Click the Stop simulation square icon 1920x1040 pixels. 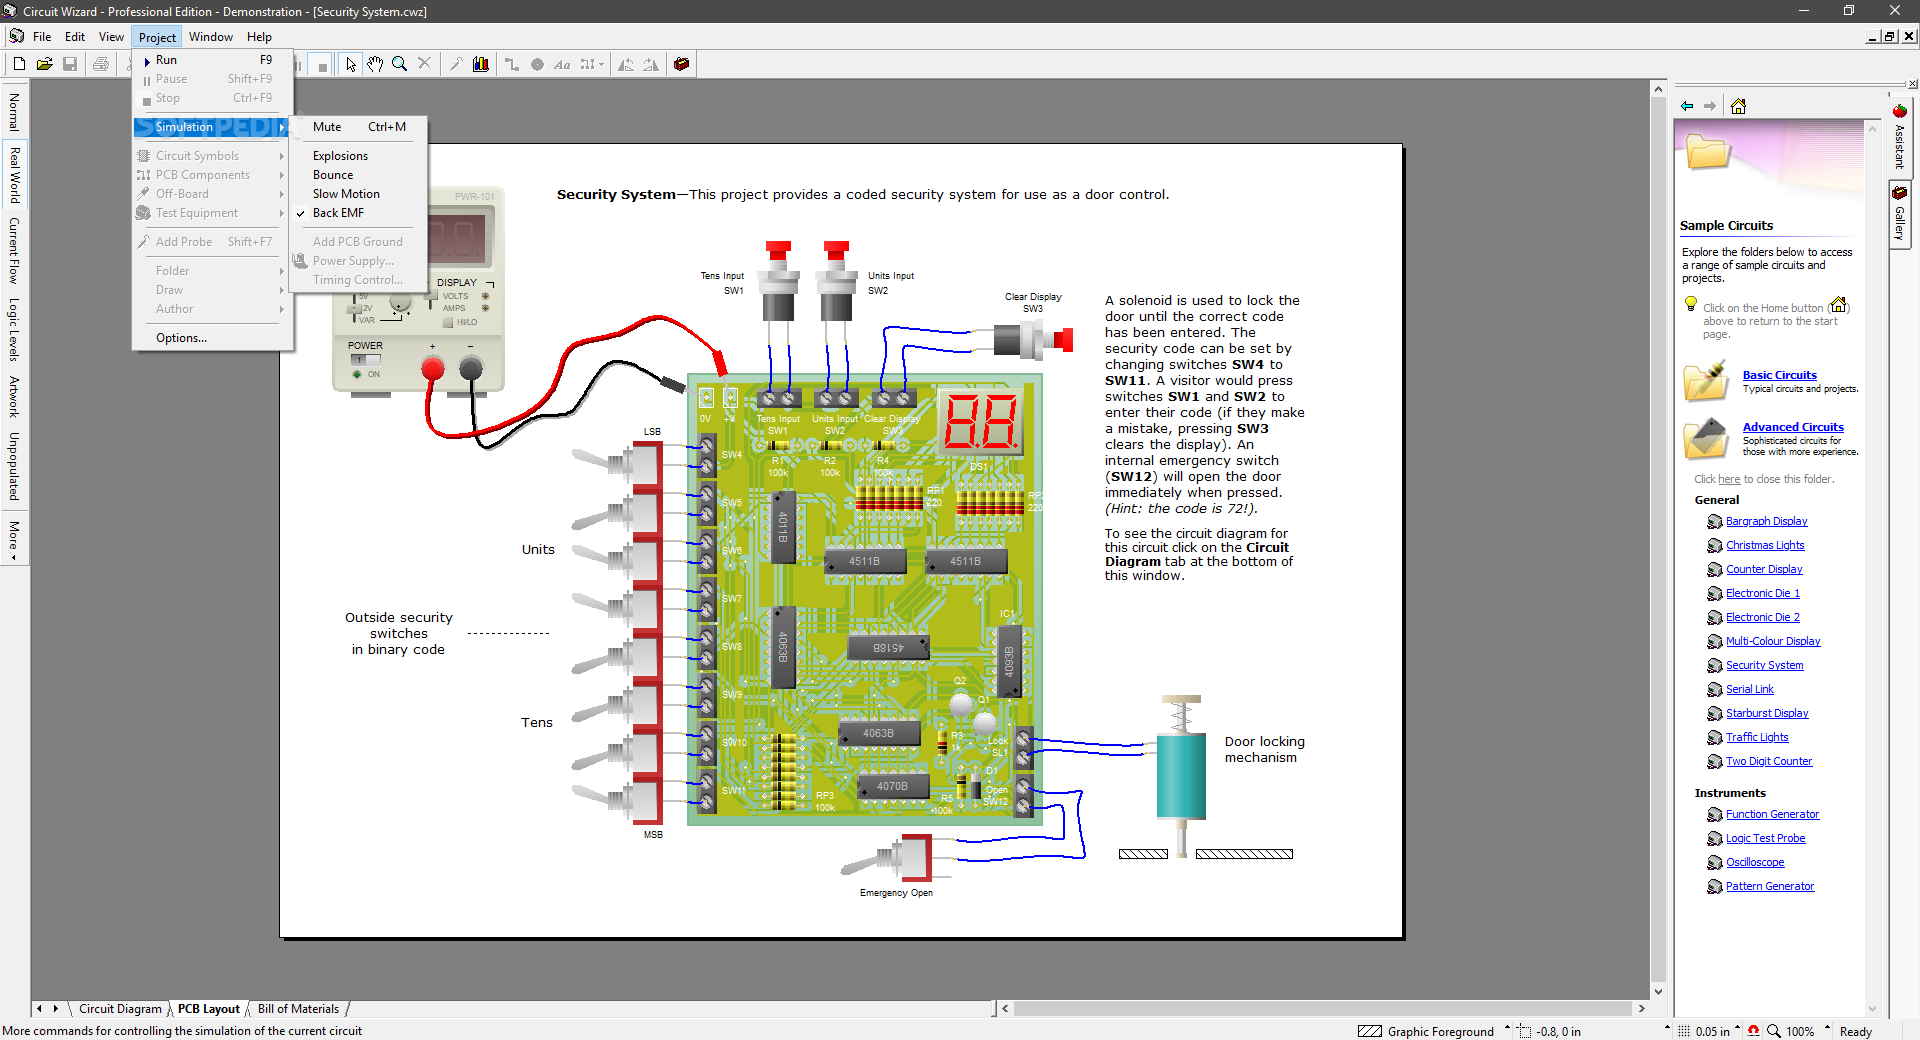tap(322, 66)
